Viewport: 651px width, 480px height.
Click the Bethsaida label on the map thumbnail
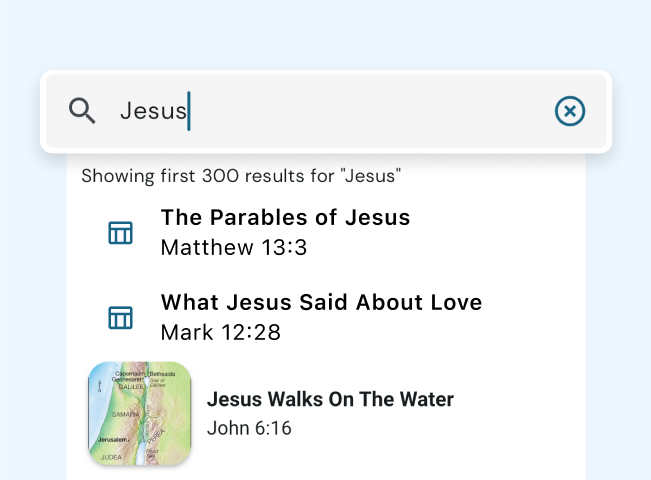tap(162, 373)
